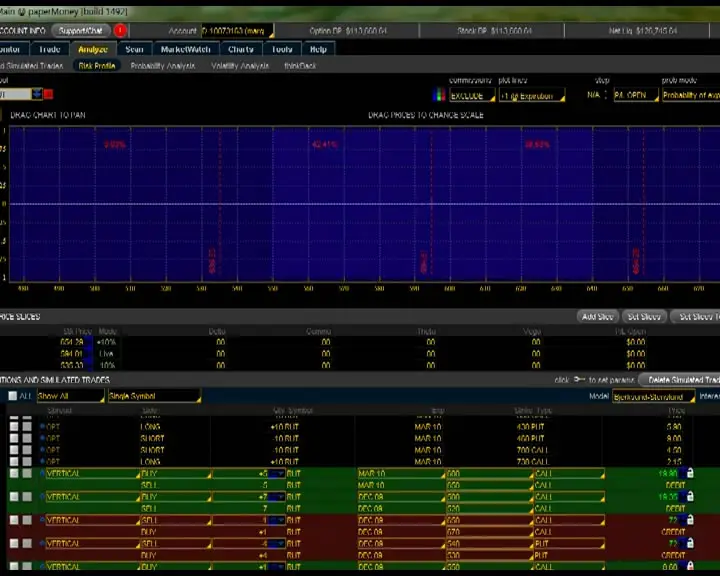Click the lock icon on the second green VERTICAL row
This screenshot has height=576, width=720.
(x=689, y=496)
